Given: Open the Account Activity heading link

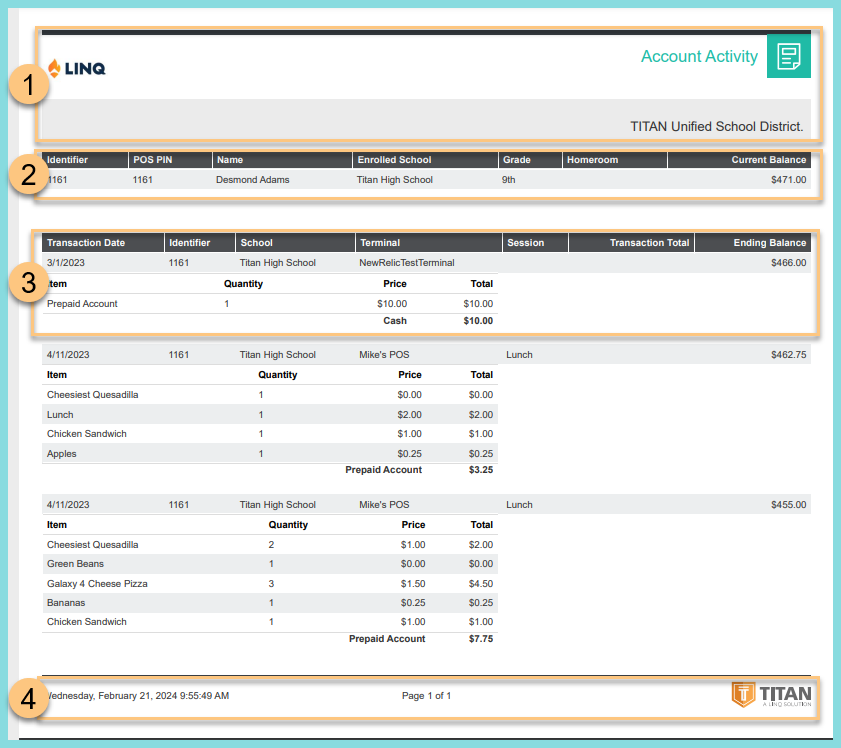Looking at the screenshot, I should click(x=699, y=57).
